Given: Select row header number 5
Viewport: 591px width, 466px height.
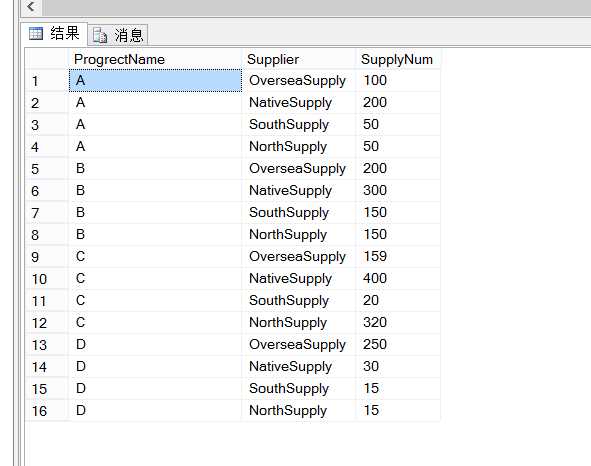Looking at the screenshot, I should click(47, 169).
